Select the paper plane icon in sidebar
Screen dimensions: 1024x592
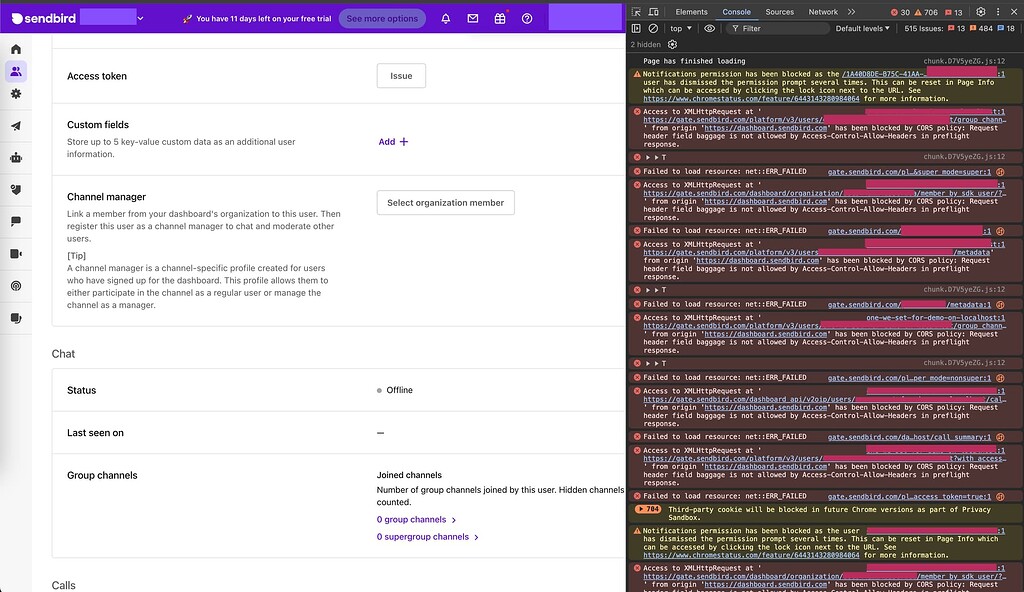[14, 125]
